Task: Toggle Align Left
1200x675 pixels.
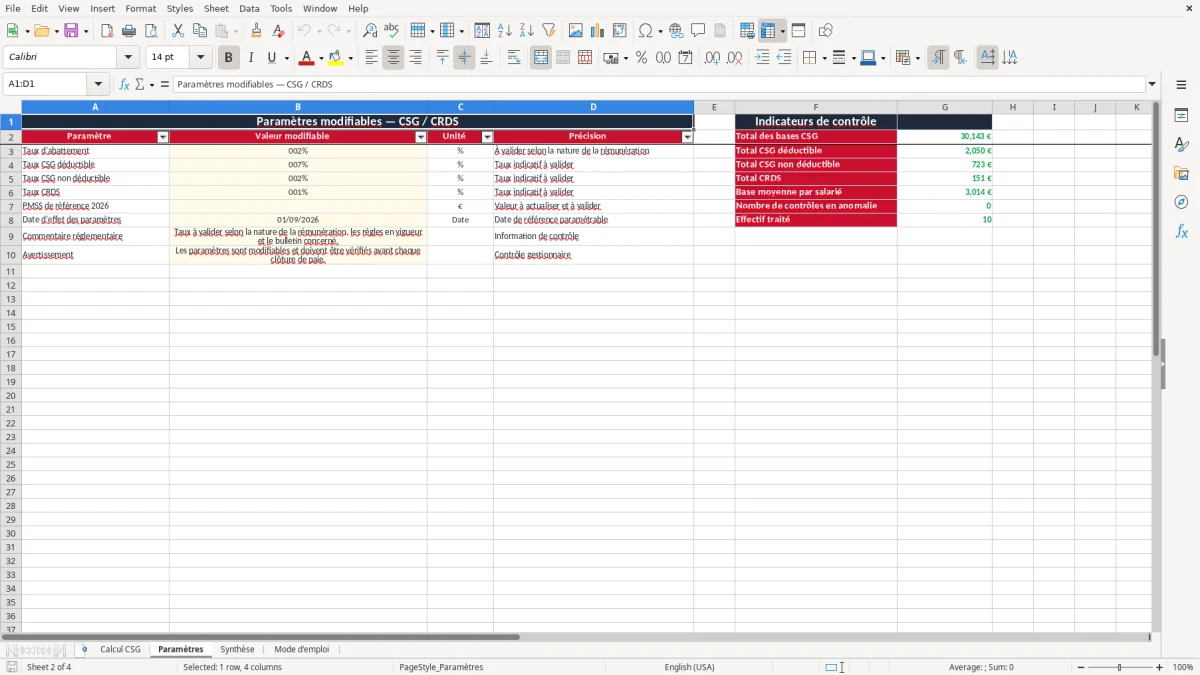Action: point(371,58)
